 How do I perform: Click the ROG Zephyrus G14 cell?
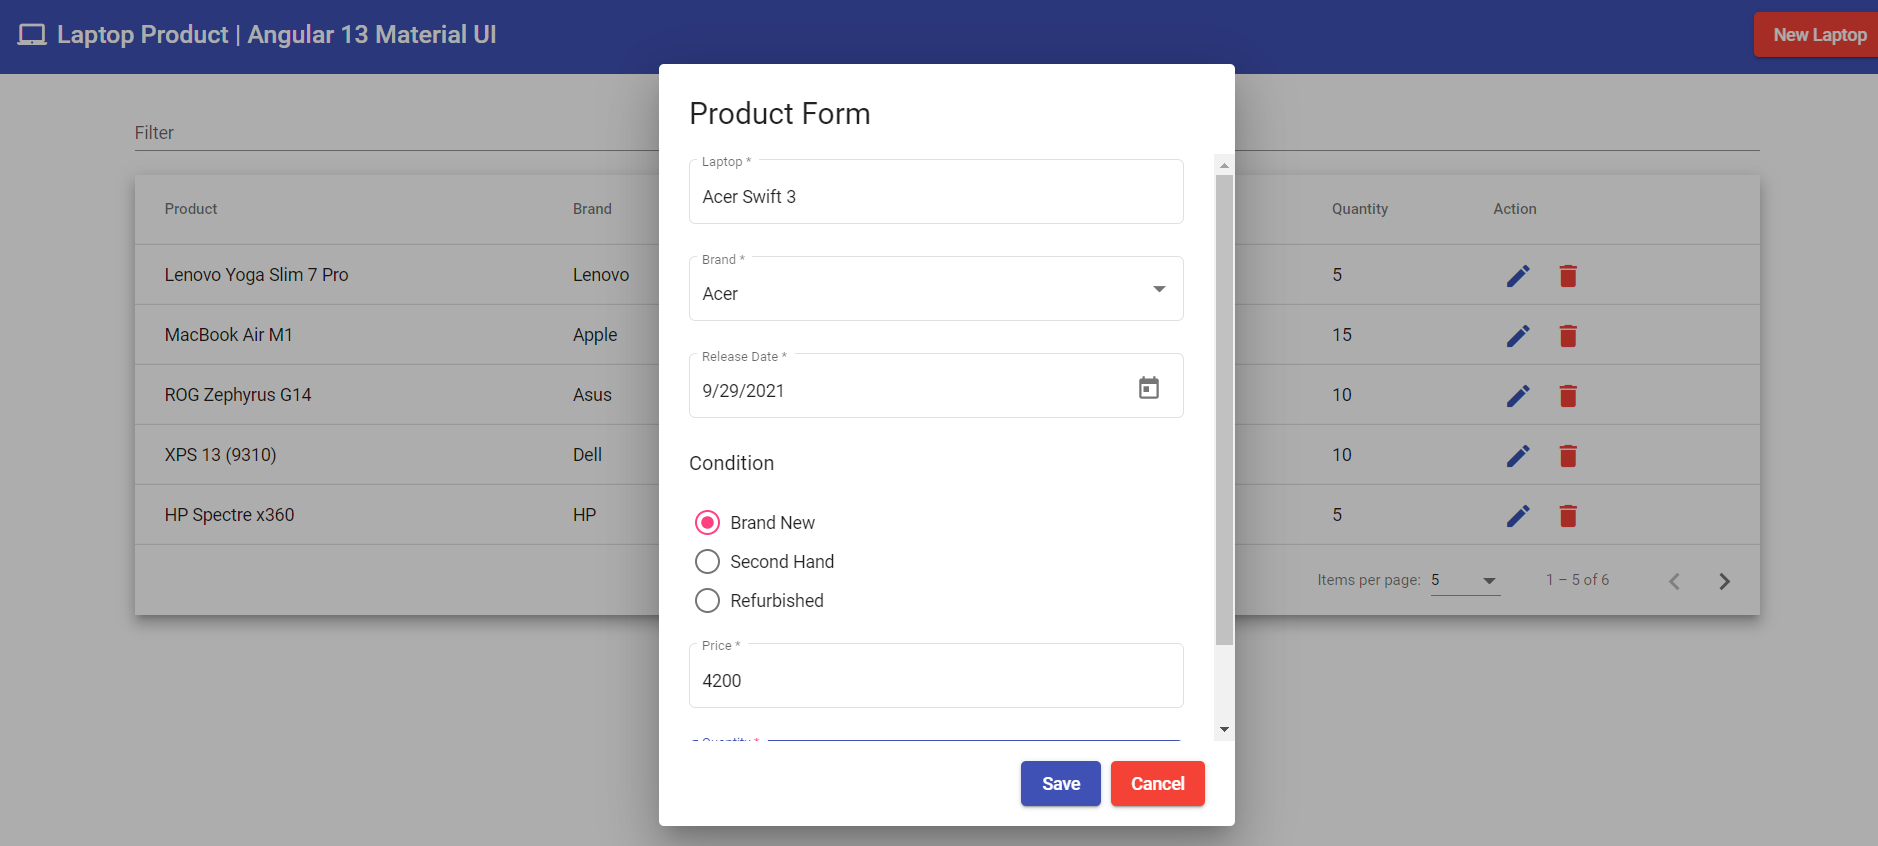coord(238,395)
